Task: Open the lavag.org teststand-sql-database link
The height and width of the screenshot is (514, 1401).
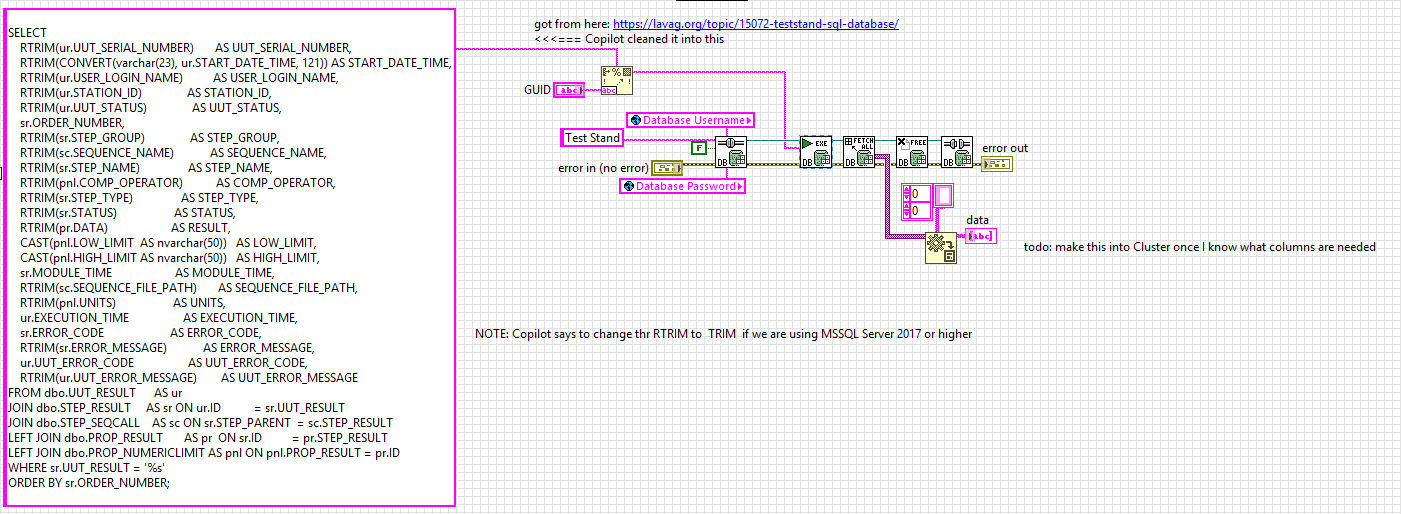Action: (x=755, y=23)
